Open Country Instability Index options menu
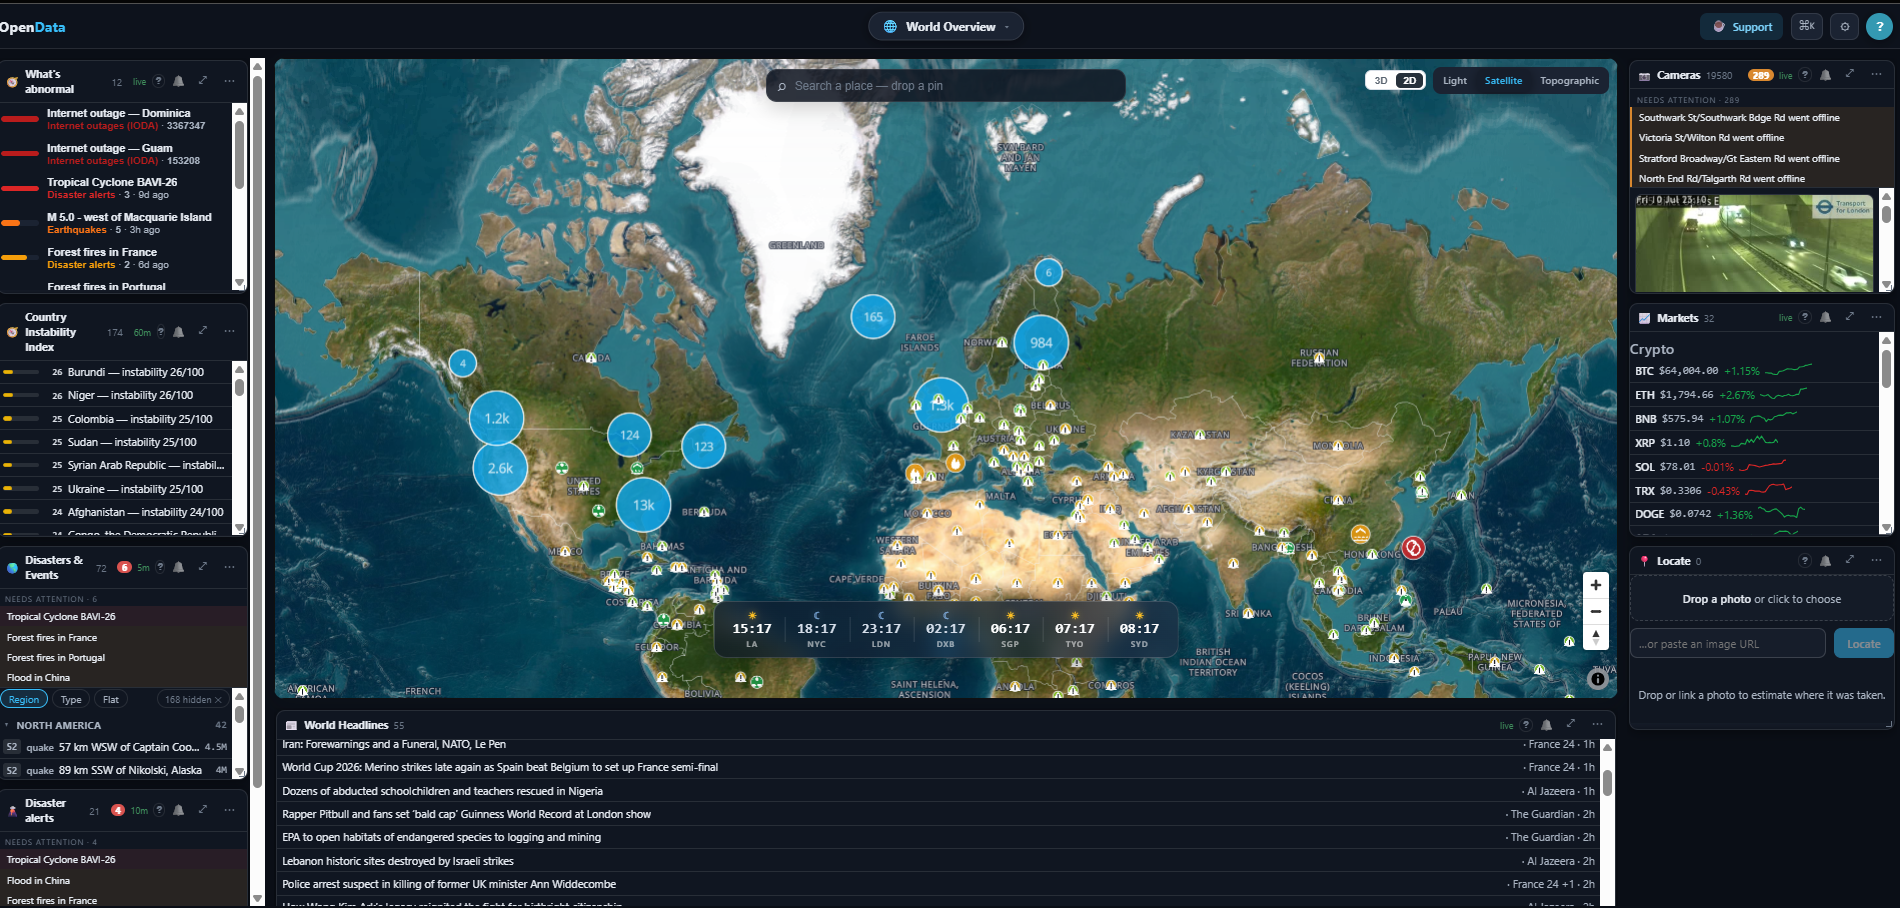The height and width of the screenshot is (908, 1900). 229,332
